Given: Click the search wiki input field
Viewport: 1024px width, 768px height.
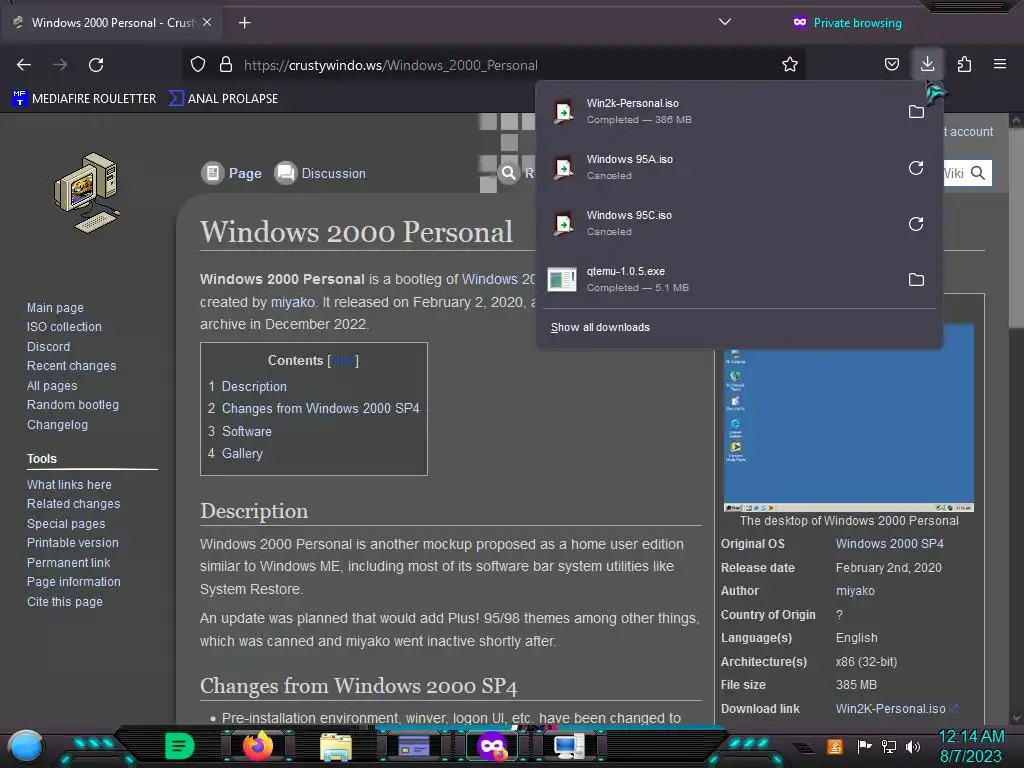Looking at the screenshot, I should tap(954, 173).
